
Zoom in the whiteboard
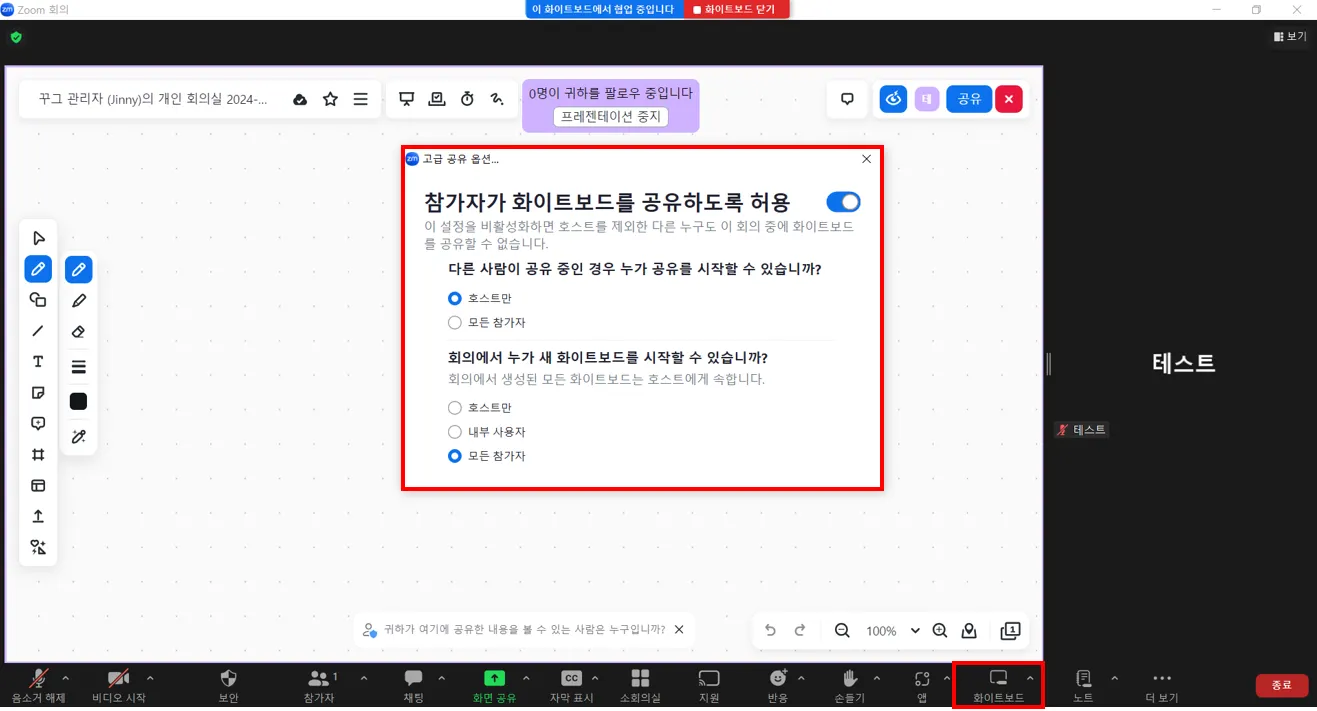click(940, 631)
